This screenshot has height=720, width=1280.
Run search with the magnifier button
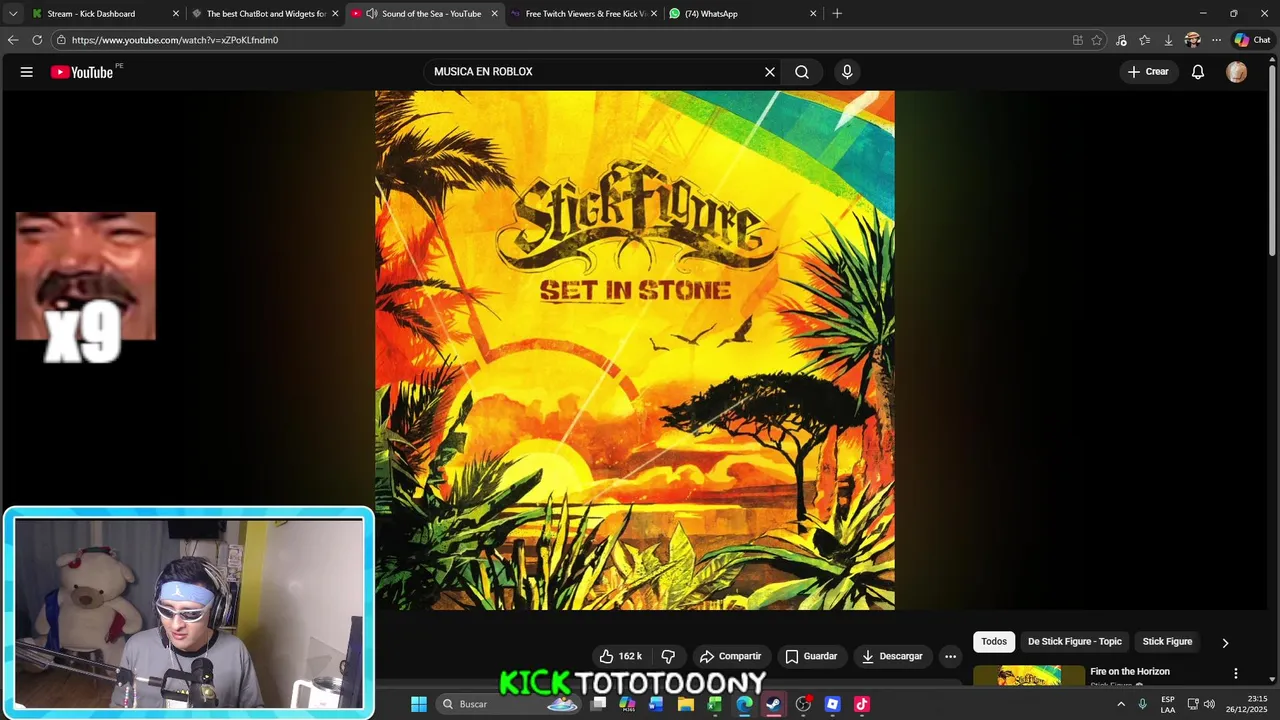802,72
